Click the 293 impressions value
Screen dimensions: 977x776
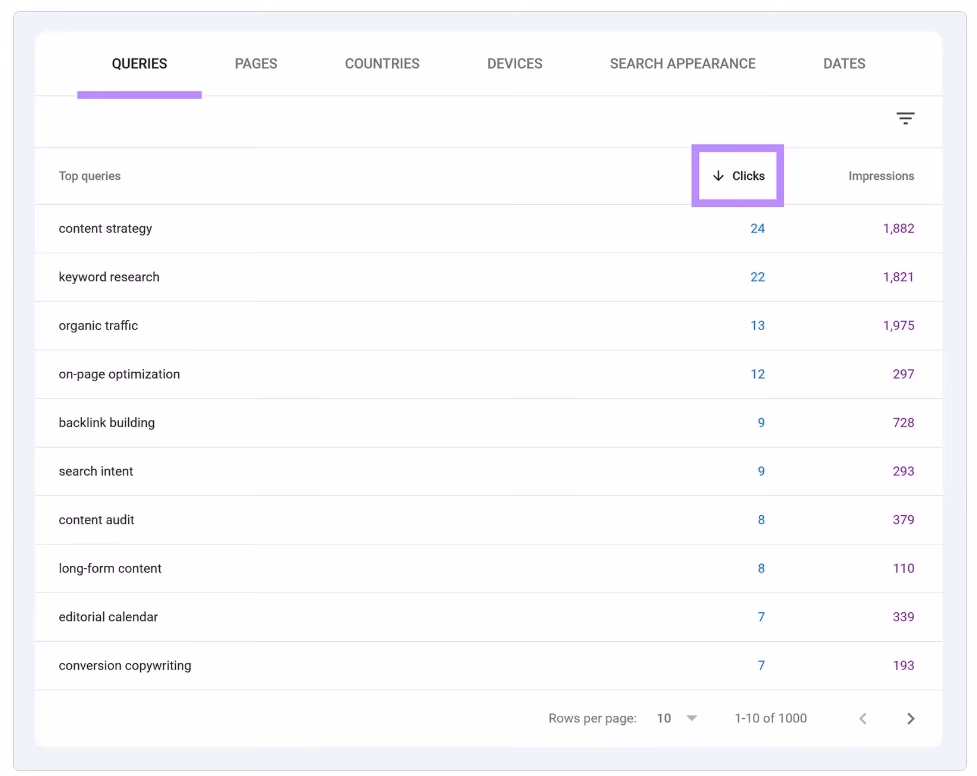coord(903,472)
